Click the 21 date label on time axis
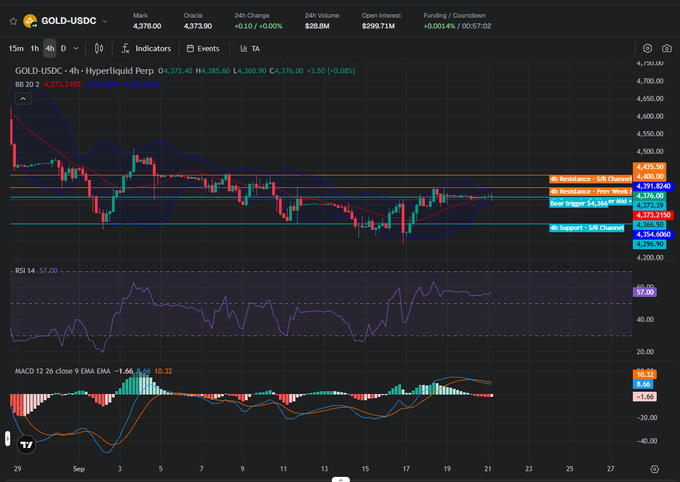Viewport: 680px width, 482px height. (x=488, y=469)
